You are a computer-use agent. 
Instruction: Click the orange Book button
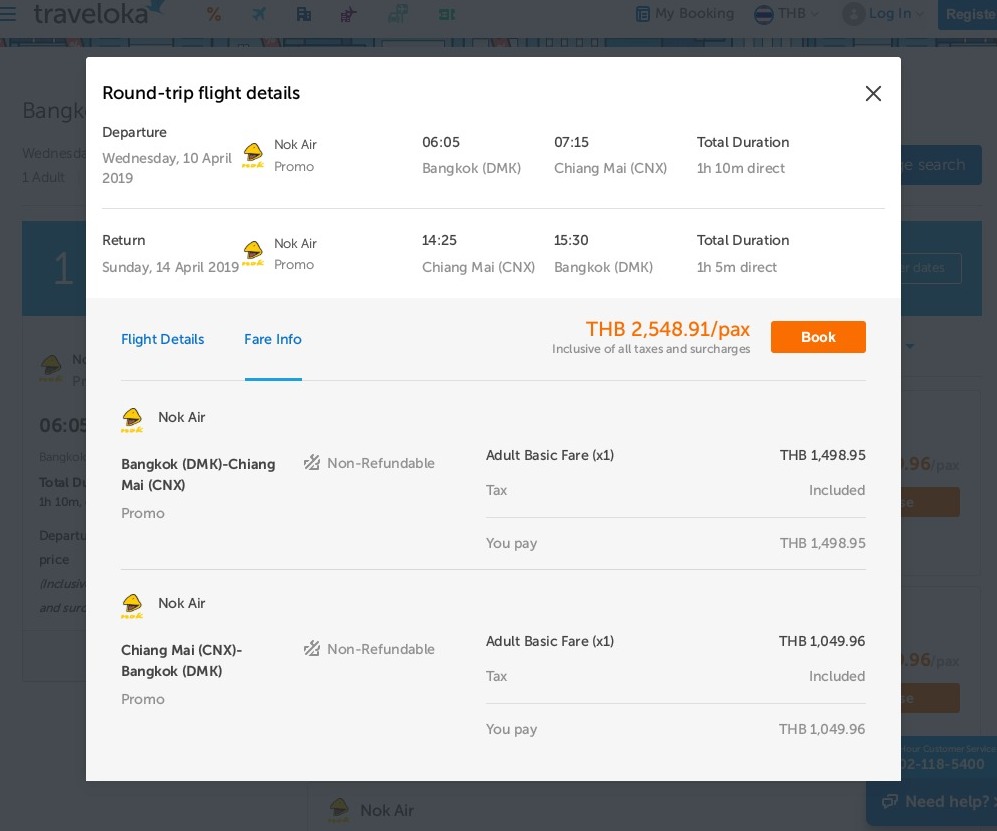tap(818, 337)
